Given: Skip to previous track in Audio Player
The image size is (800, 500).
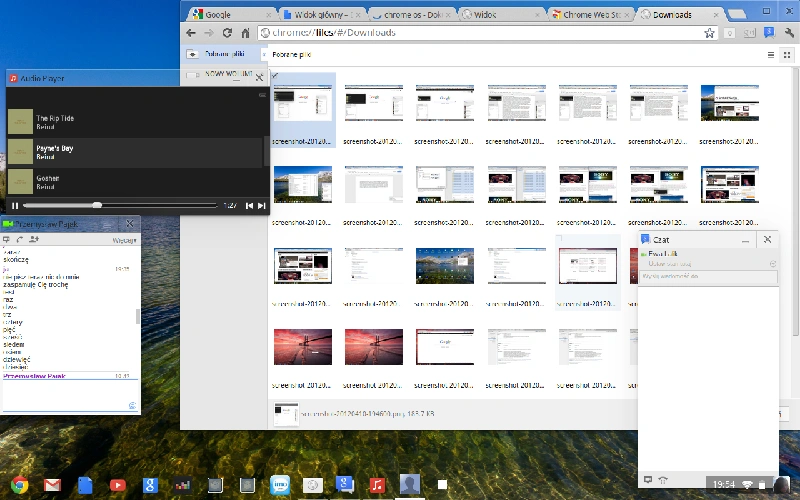Looking at the screenshot, I should pos(249,206).
